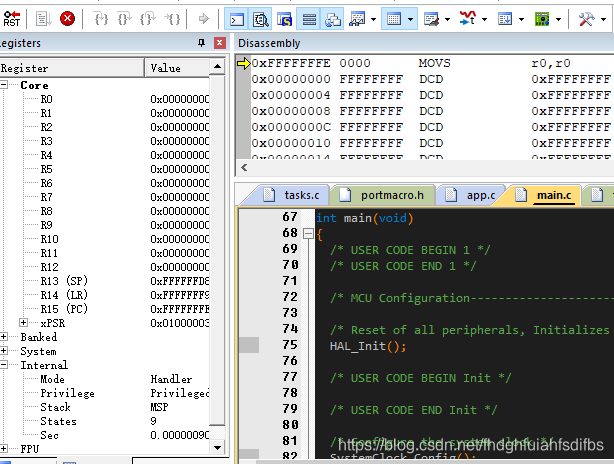Click the greyed Run icon beside RST

point(43,19)
